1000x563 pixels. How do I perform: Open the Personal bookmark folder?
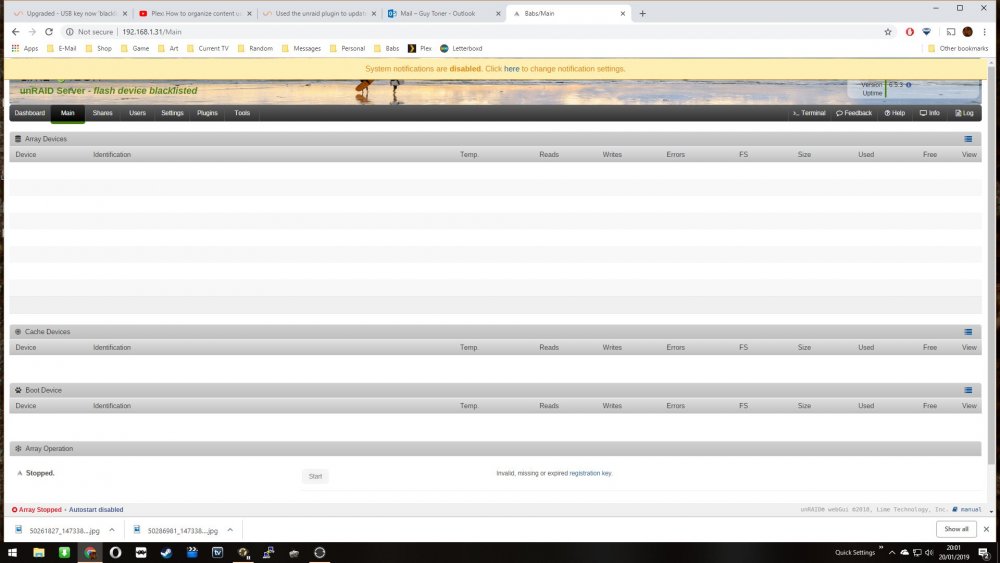[347, 48]
